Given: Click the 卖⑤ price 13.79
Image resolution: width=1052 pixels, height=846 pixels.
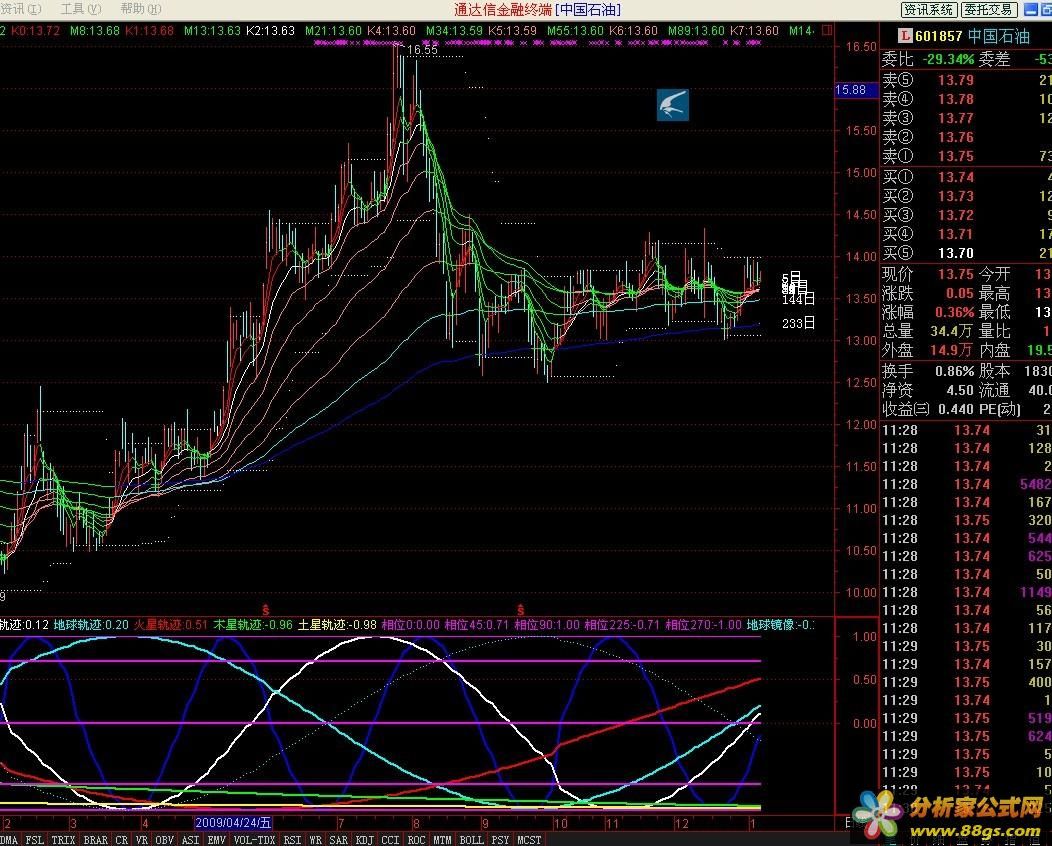Looking at the screenshot, I should click(955, 81).
